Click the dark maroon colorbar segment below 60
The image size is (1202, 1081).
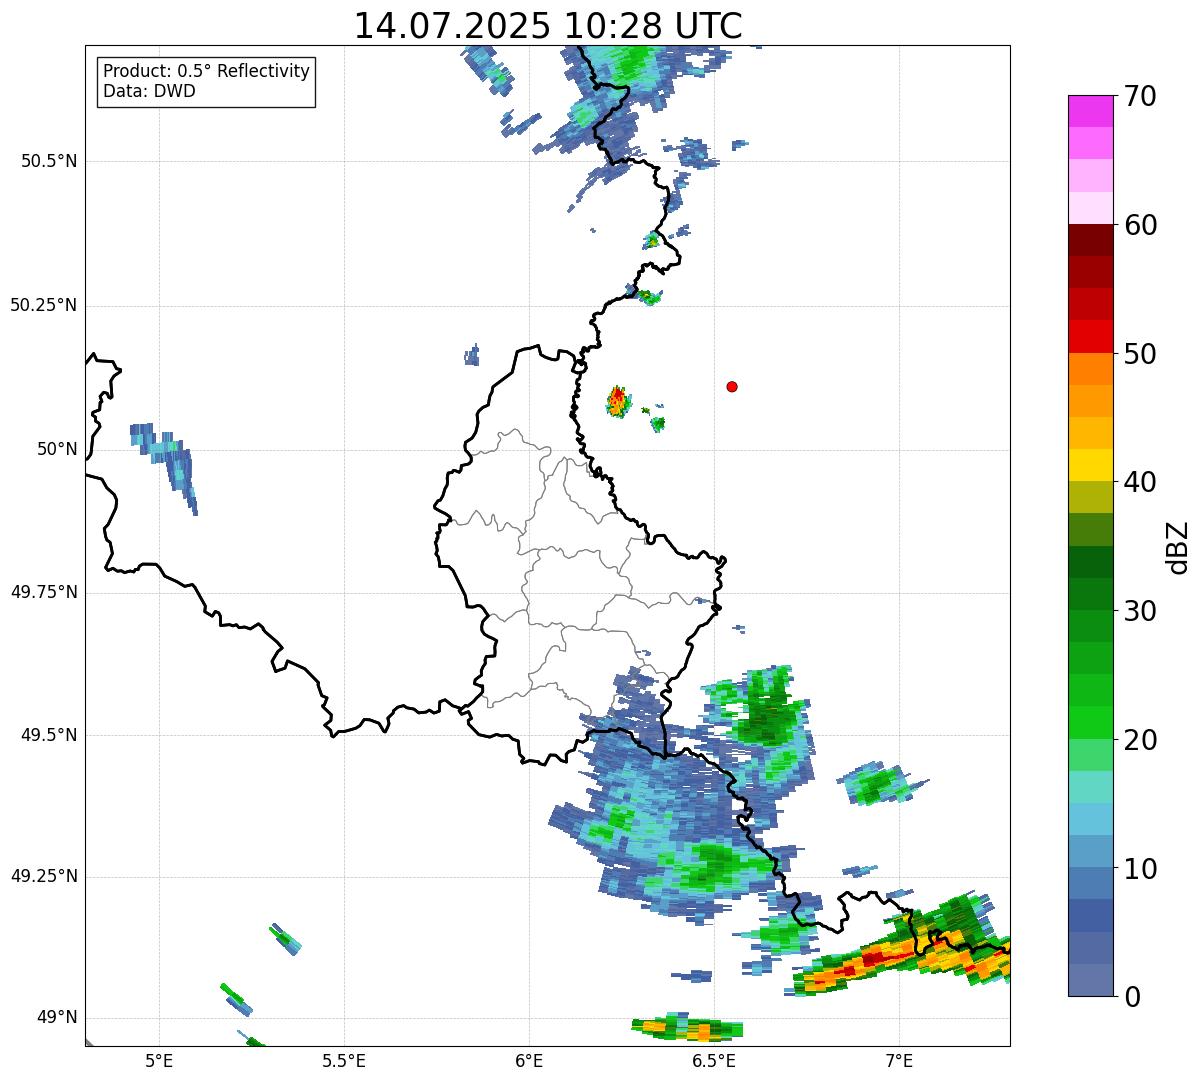coord(1091,240)
